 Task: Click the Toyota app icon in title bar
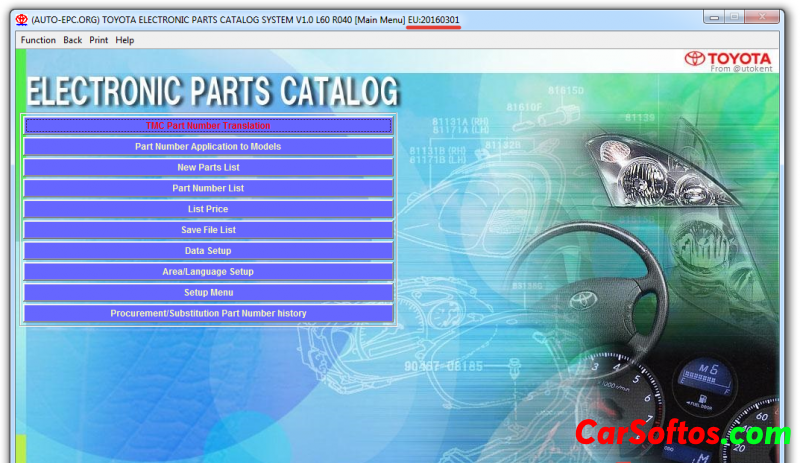(x=20, y=20)
